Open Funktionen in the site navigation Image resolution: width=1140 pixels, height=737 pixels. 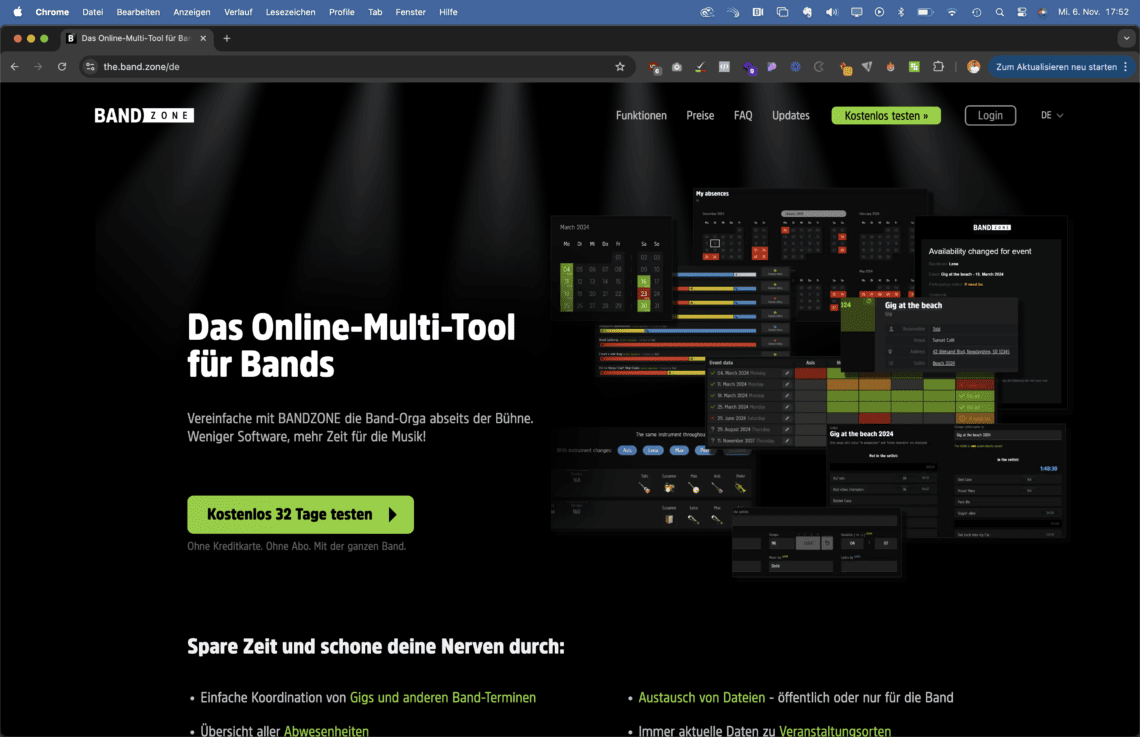(641, 115)
